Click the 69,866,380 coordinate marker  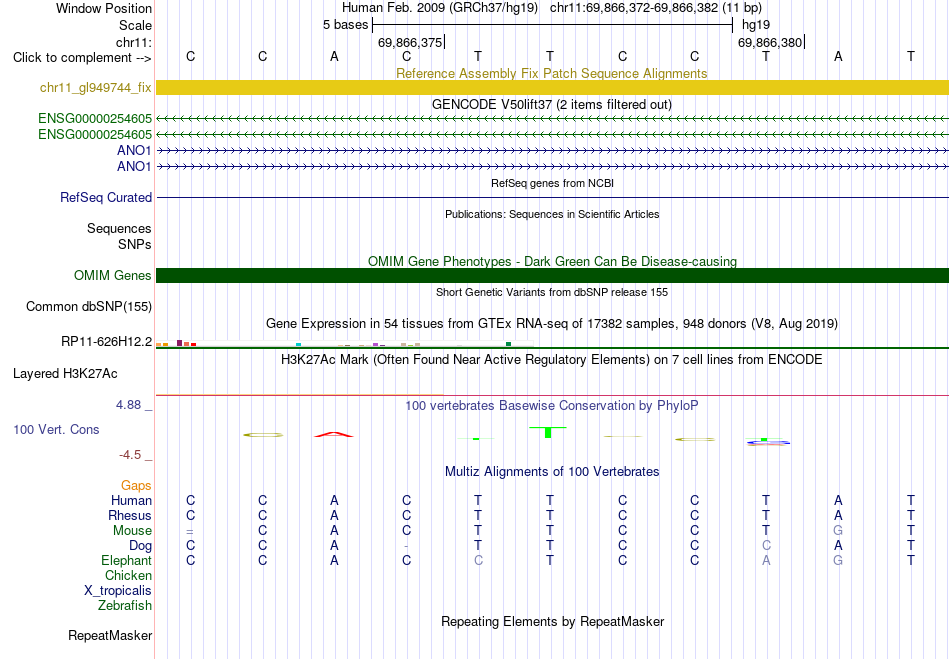coord(770,42)
